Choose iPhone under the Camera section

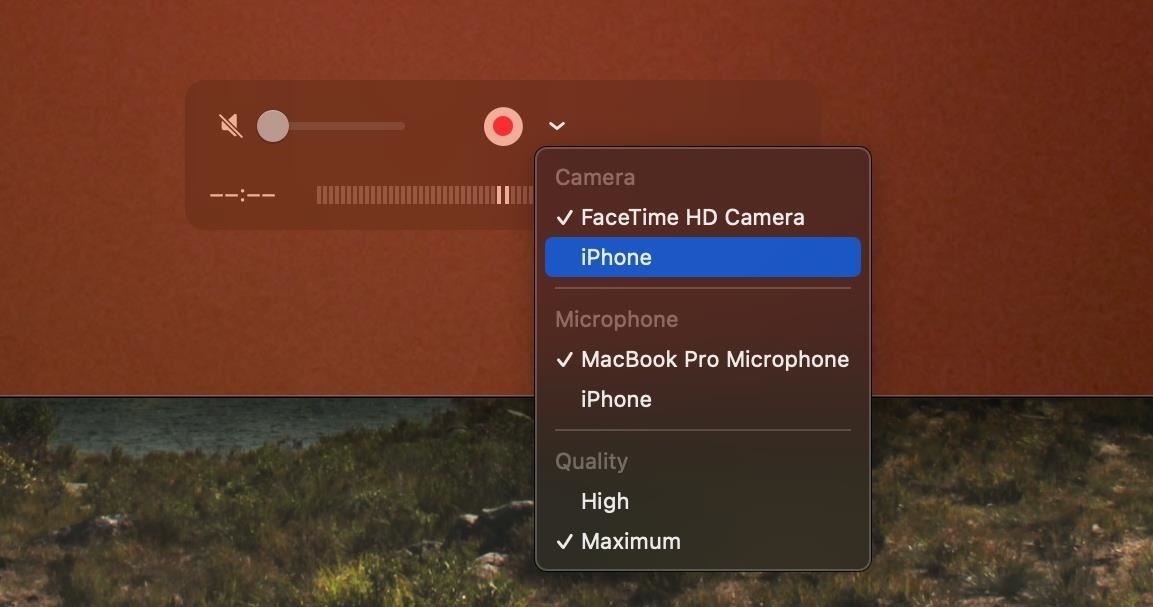[616, 258]
